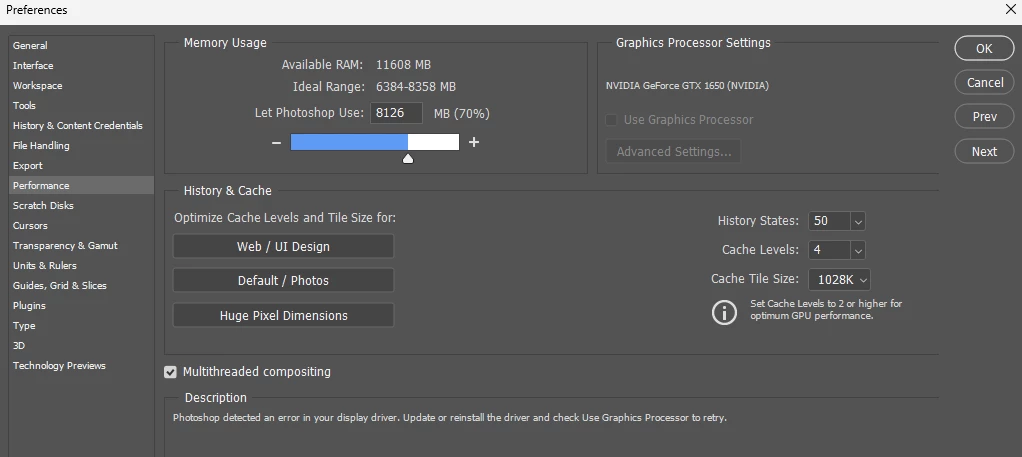Toggle the Multithreaded compositing checkbox

[171, 372]
